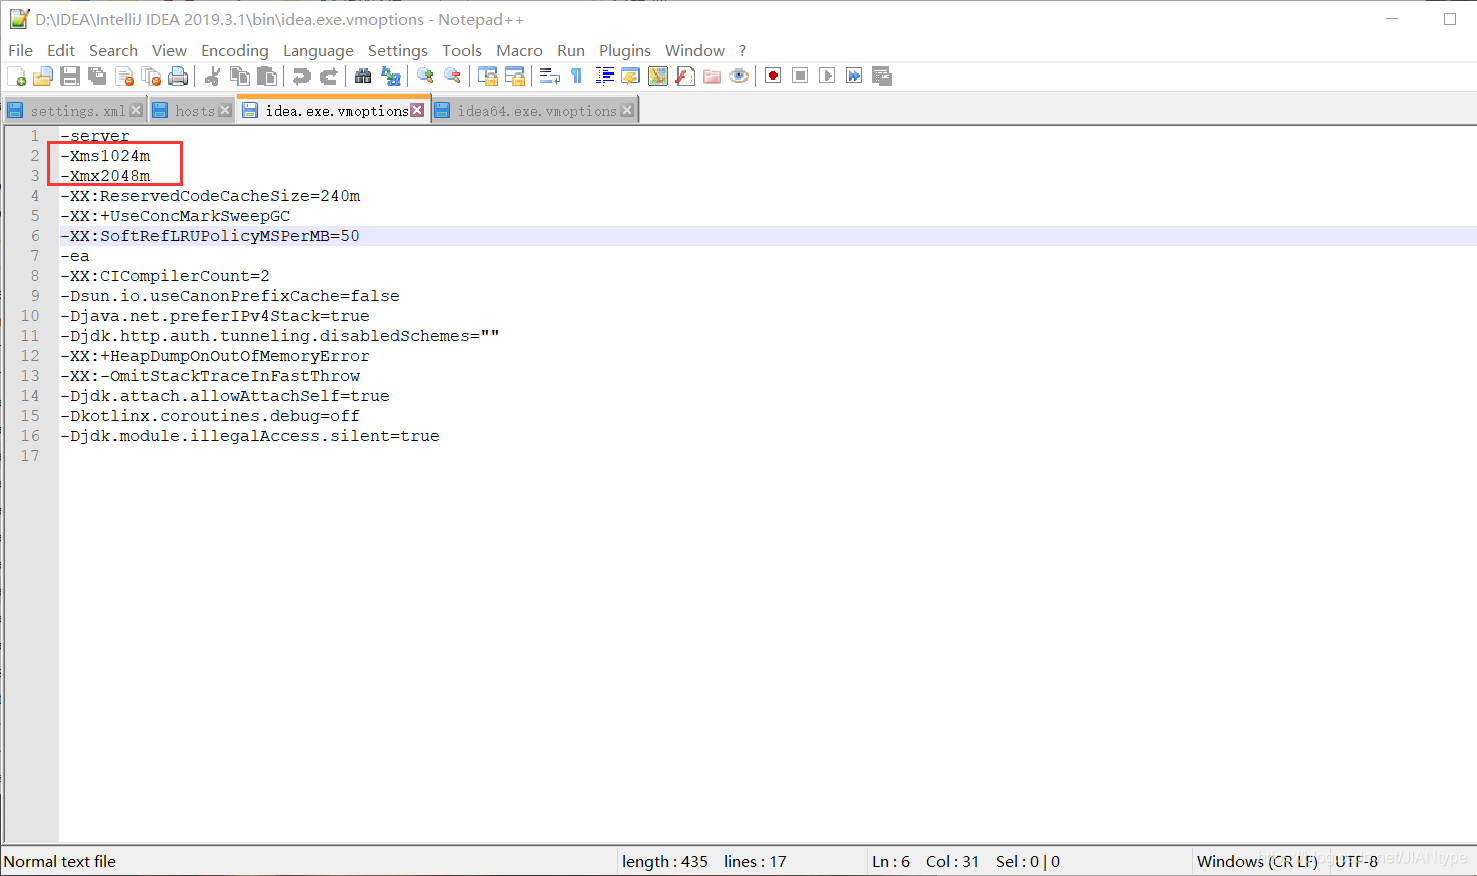Click the Replace toolbar icon
The width and height of the screenshot is (1477, 876).
coord(391,76)
